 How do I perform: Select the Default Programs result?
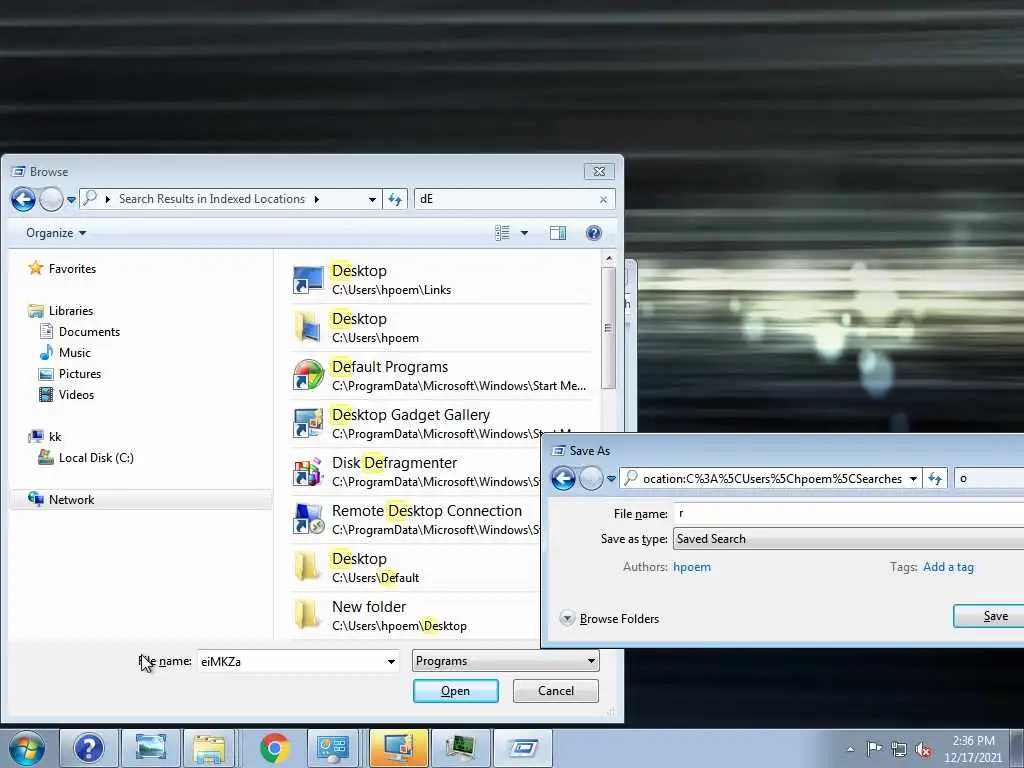coord(441,376)
